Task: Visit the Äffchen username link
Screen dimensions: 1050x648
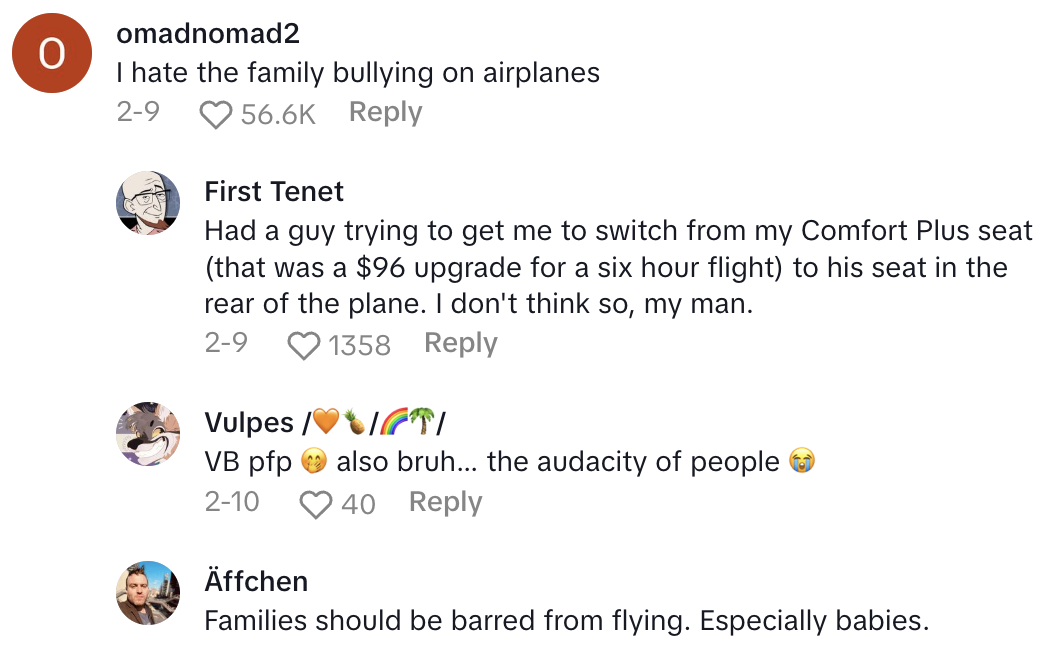Action: pyautogui.click(x=256, y=582)
